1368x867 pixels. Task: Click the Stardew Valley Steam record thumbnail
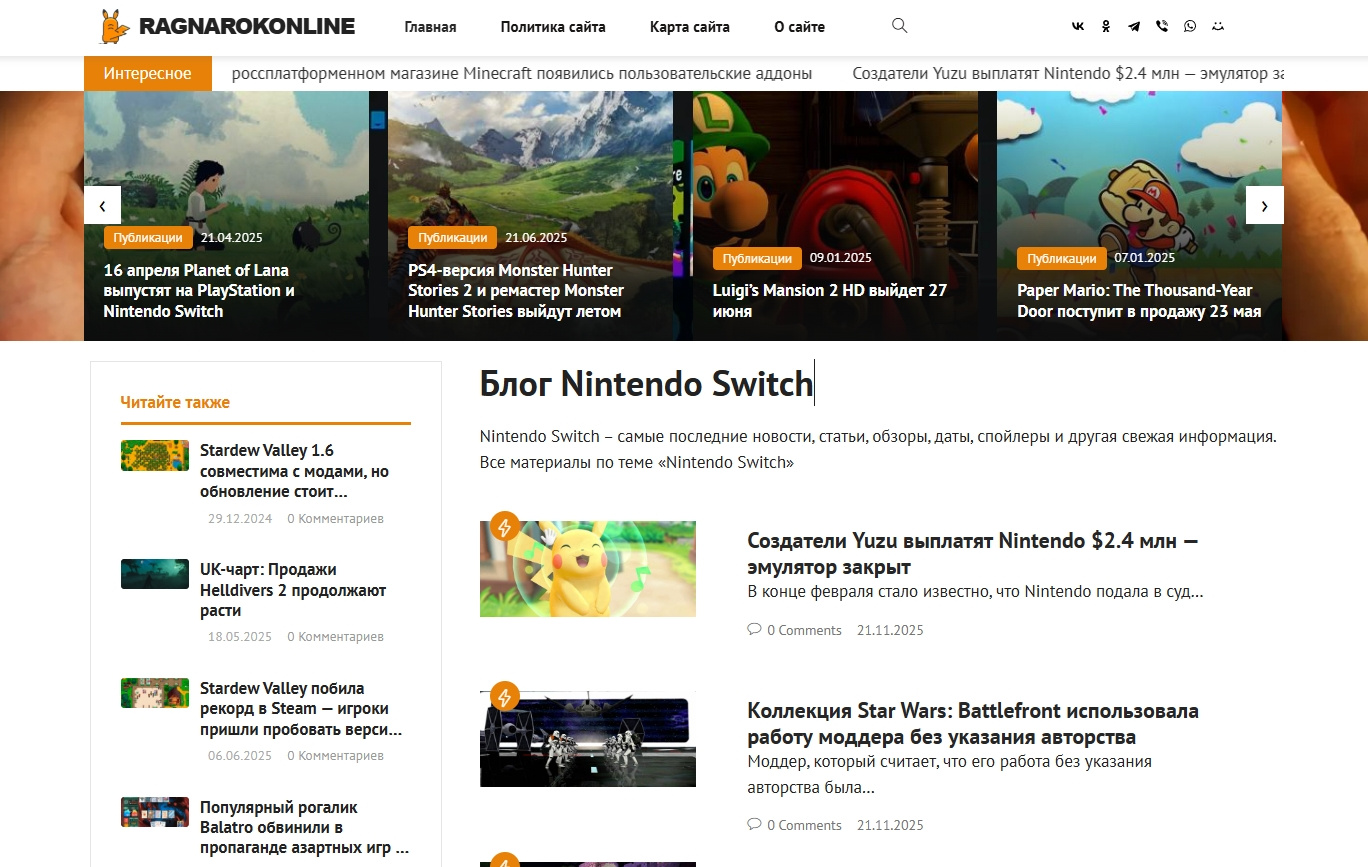pos(155,693)
